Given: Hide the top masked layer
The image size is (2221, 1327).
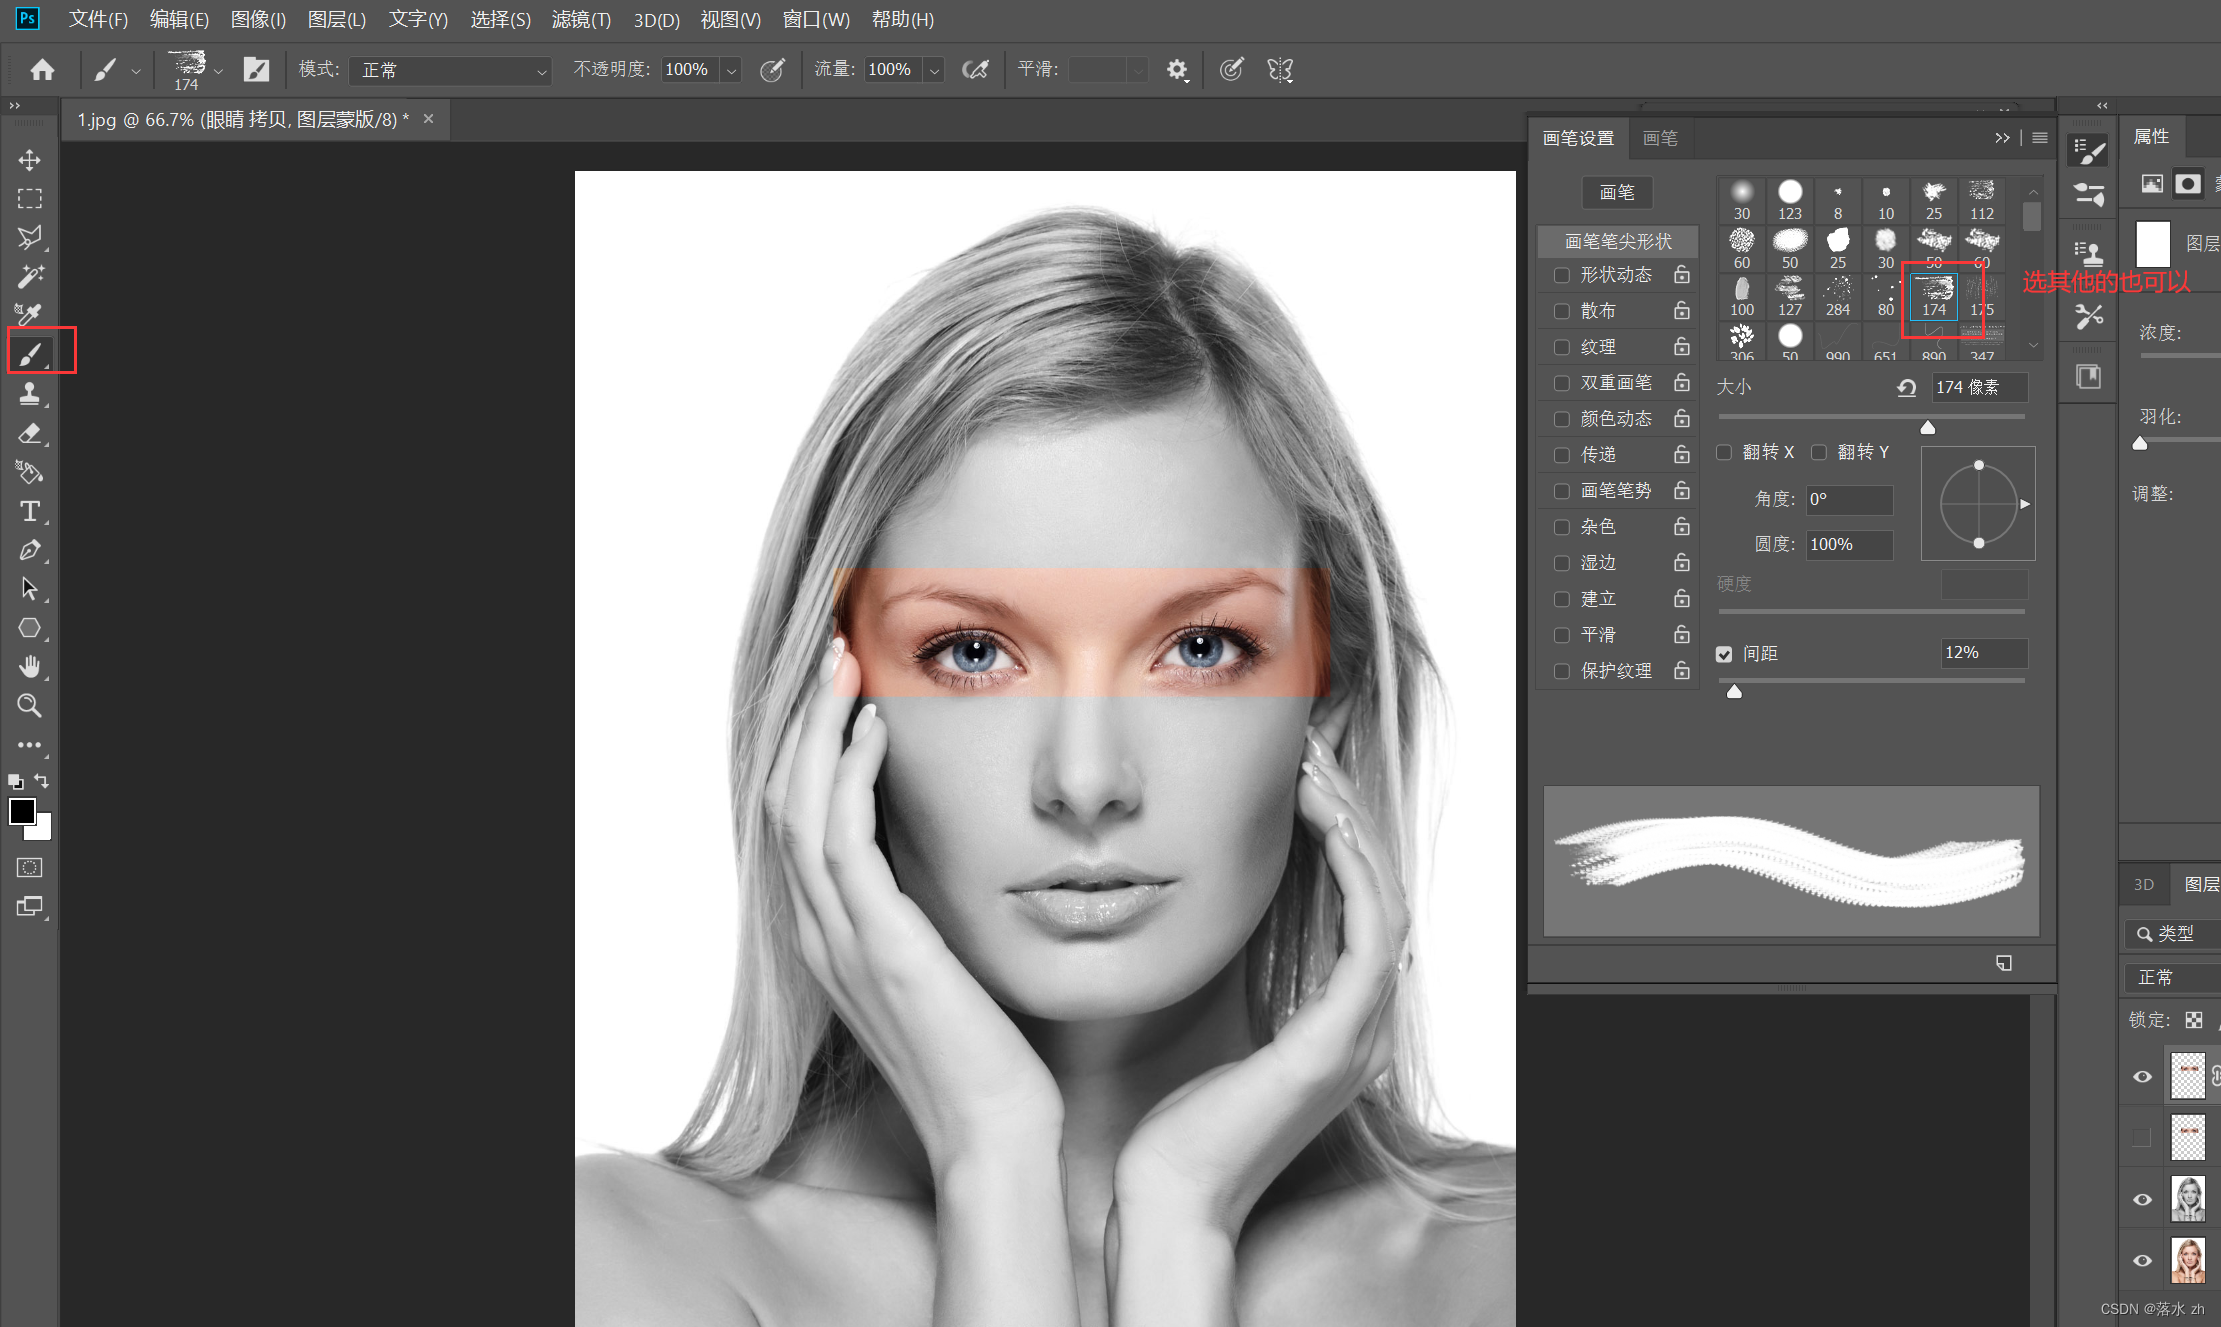Looking at the screenshot, I should tap(2142, 1077).
